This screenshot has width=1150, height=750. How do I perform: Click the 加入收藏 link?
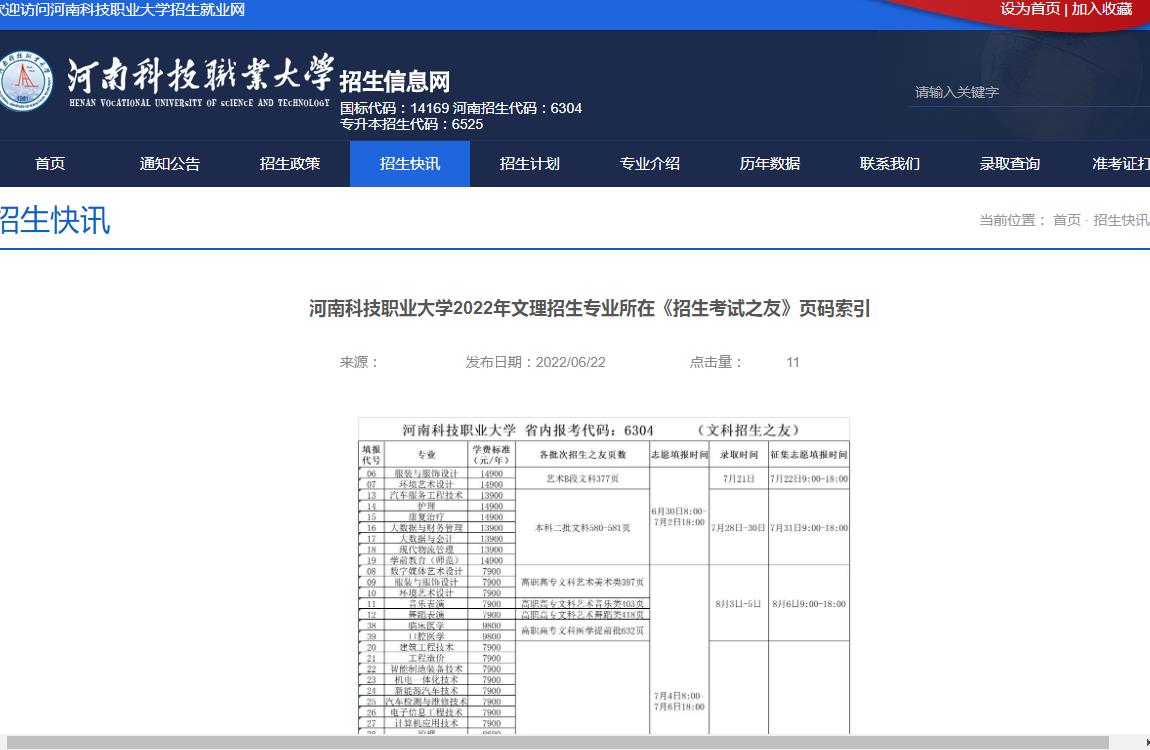[1102, 9]
